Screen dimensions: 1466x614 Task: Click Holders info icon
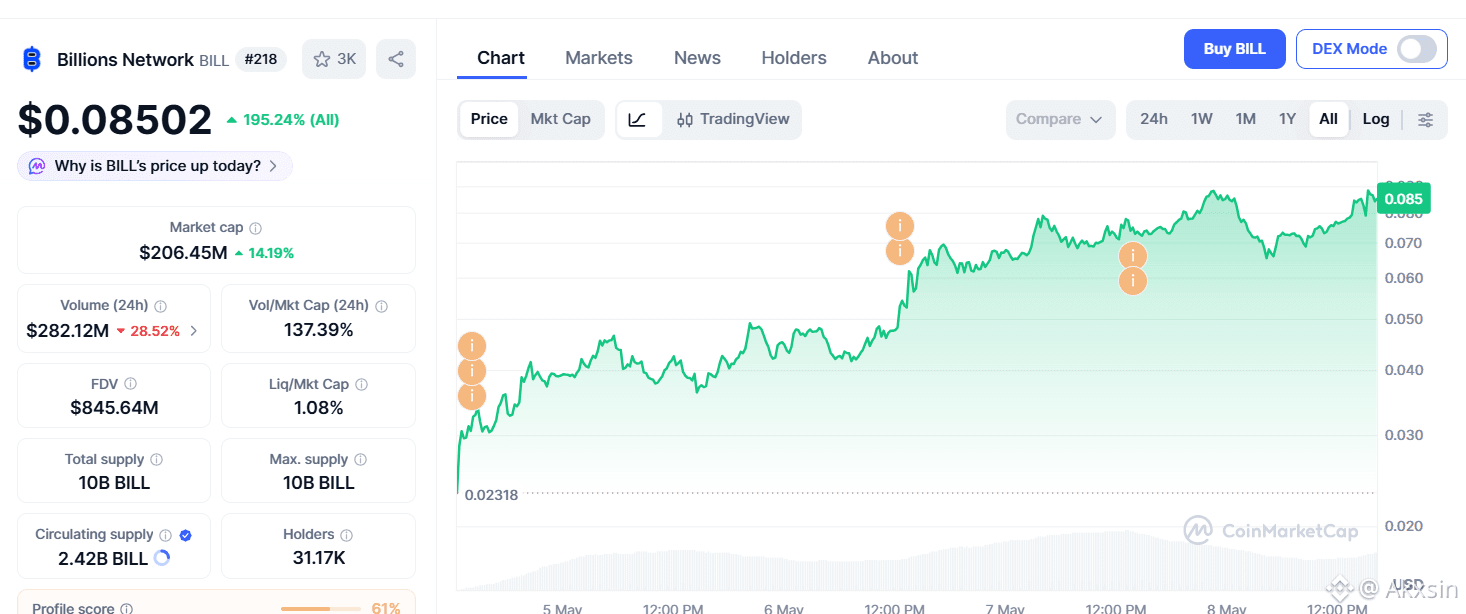point(346,535)
